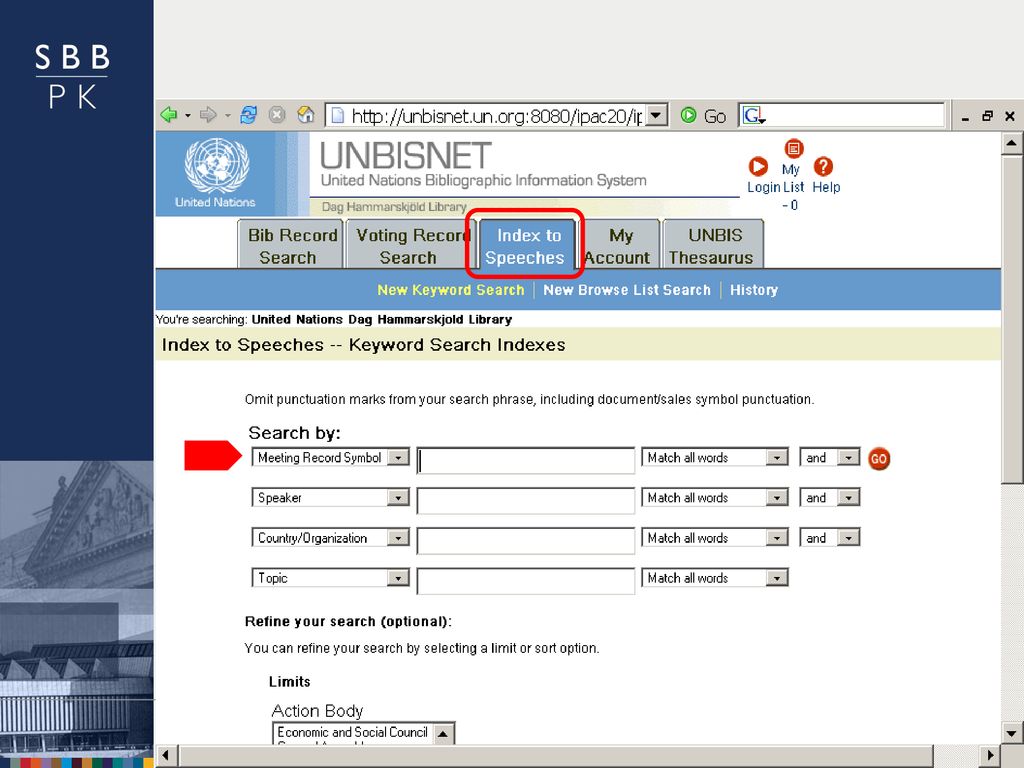Click the browser Refresh icon
The height and width of the screenshot is (768, 1024).
pos(249,116)
